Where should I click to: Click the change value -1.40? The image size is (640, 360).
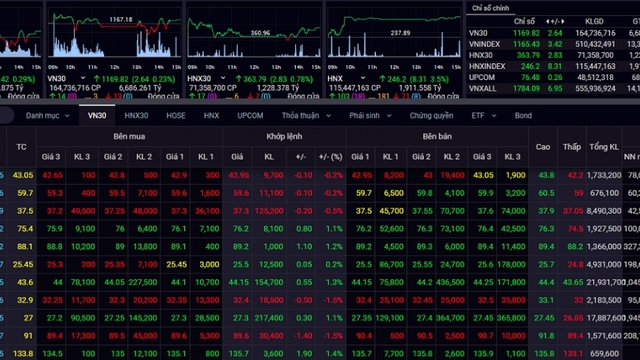point(303,336)
